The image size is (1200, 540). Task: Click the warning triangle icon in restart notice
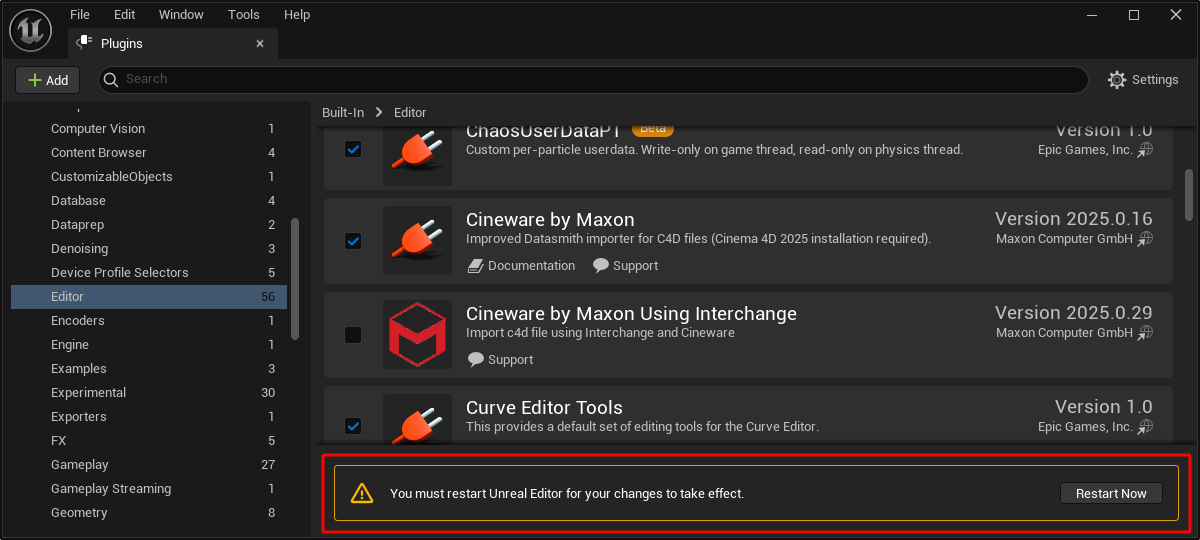[362, 493]
